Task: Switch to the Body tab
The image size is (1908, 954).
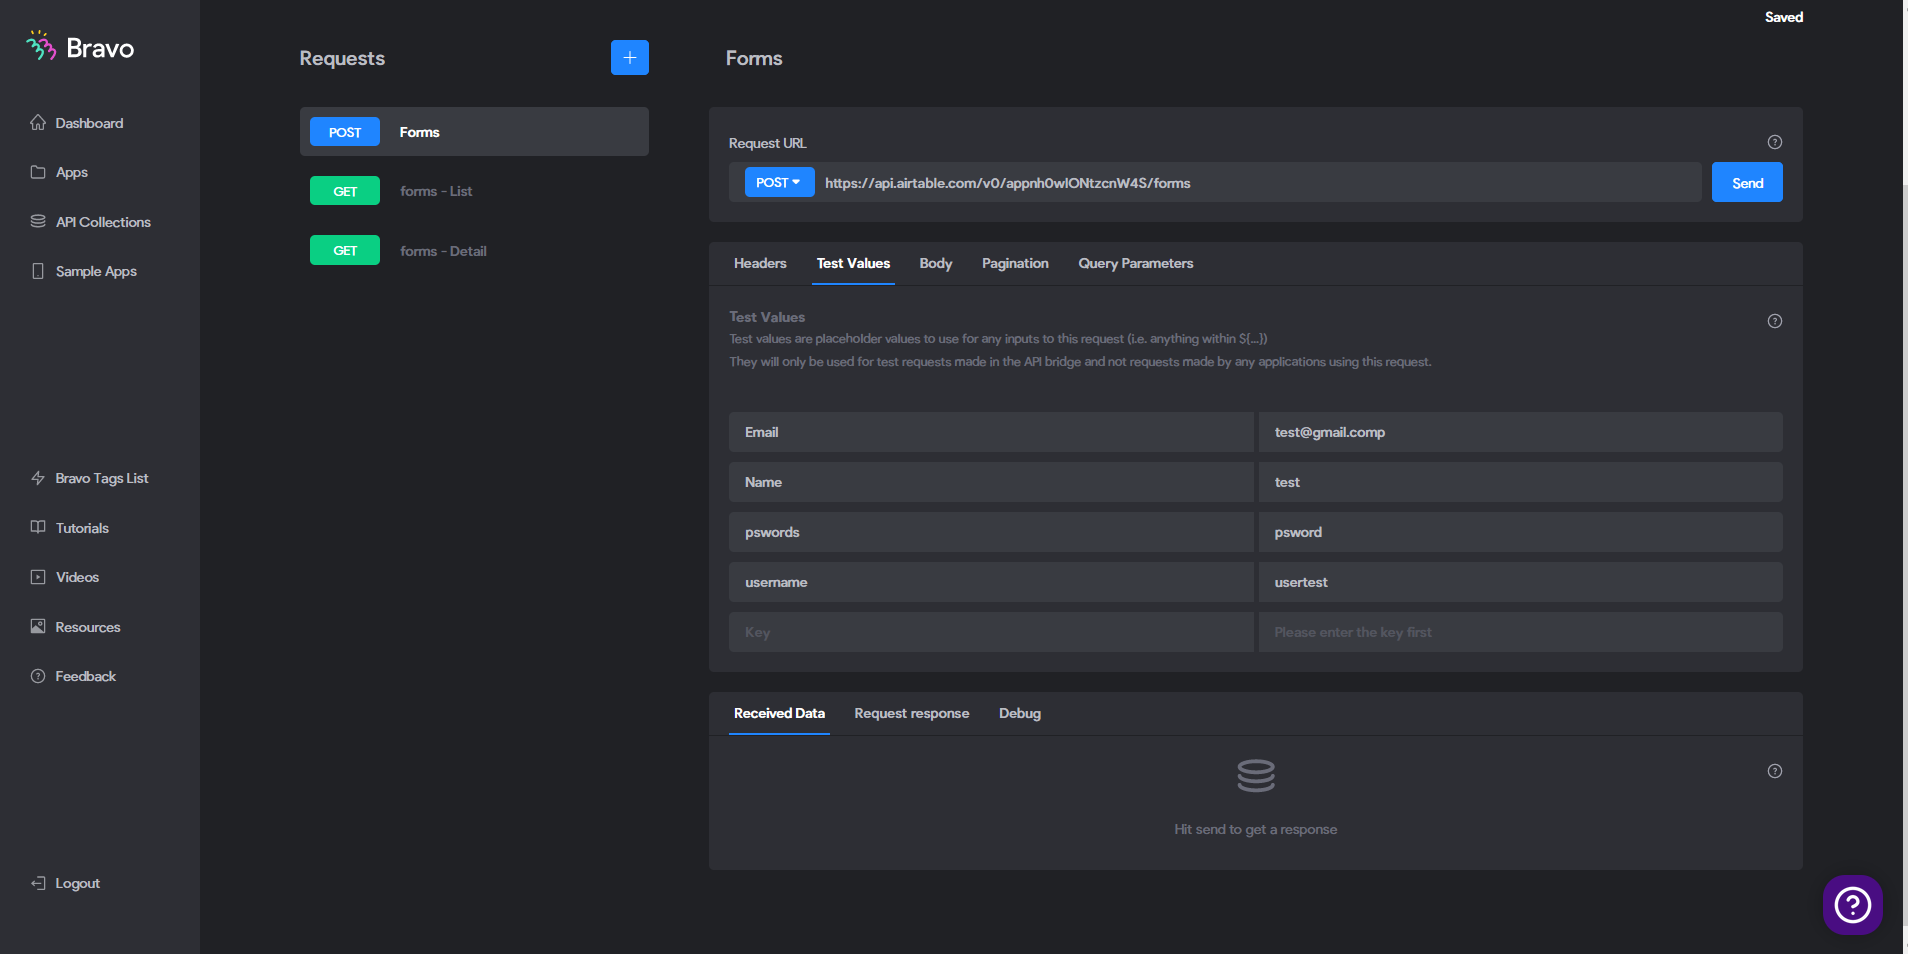Action: click(936, 263)
